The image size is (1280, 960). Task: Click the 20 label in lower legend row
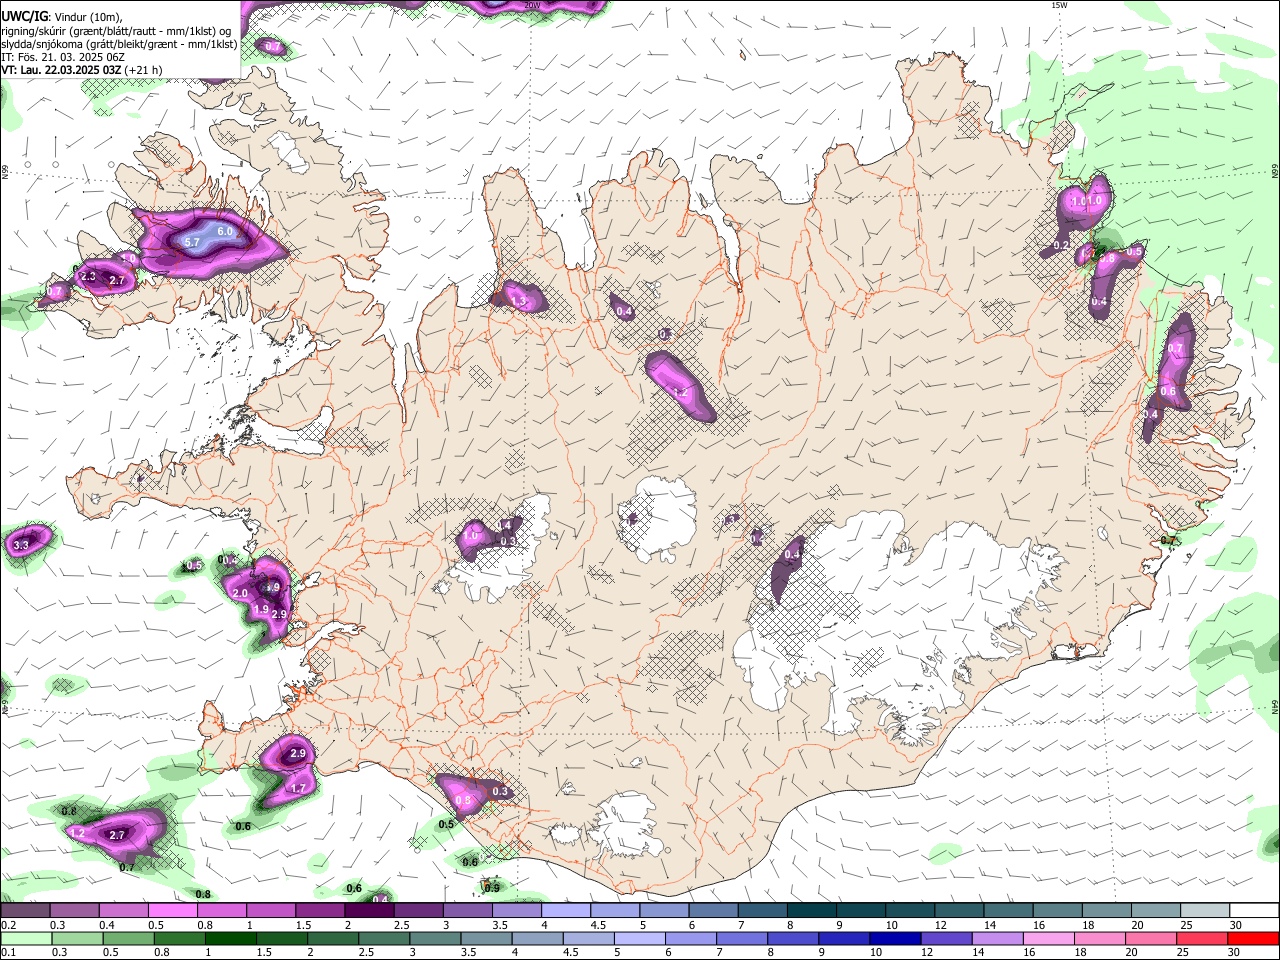pyautogui.click(x=1131, y=952)
